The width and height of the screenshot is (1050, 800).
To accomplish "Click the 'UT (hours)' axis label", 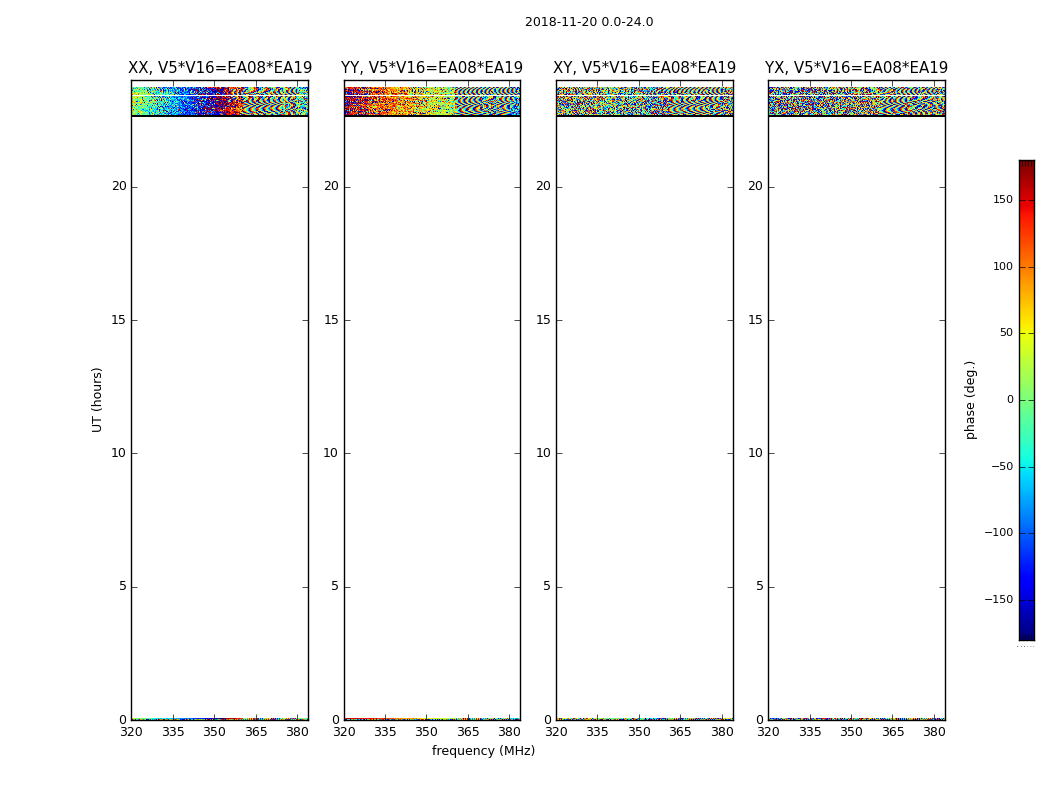I will pos(98,400).
